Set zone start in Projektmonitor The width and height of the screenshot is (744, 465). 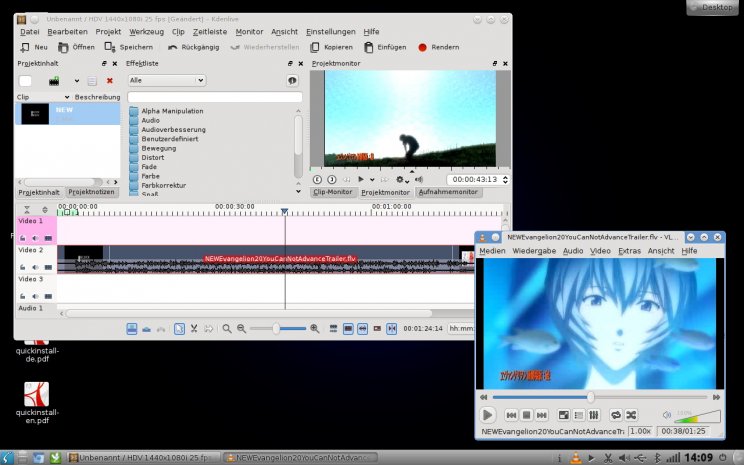tap(317, 179)
